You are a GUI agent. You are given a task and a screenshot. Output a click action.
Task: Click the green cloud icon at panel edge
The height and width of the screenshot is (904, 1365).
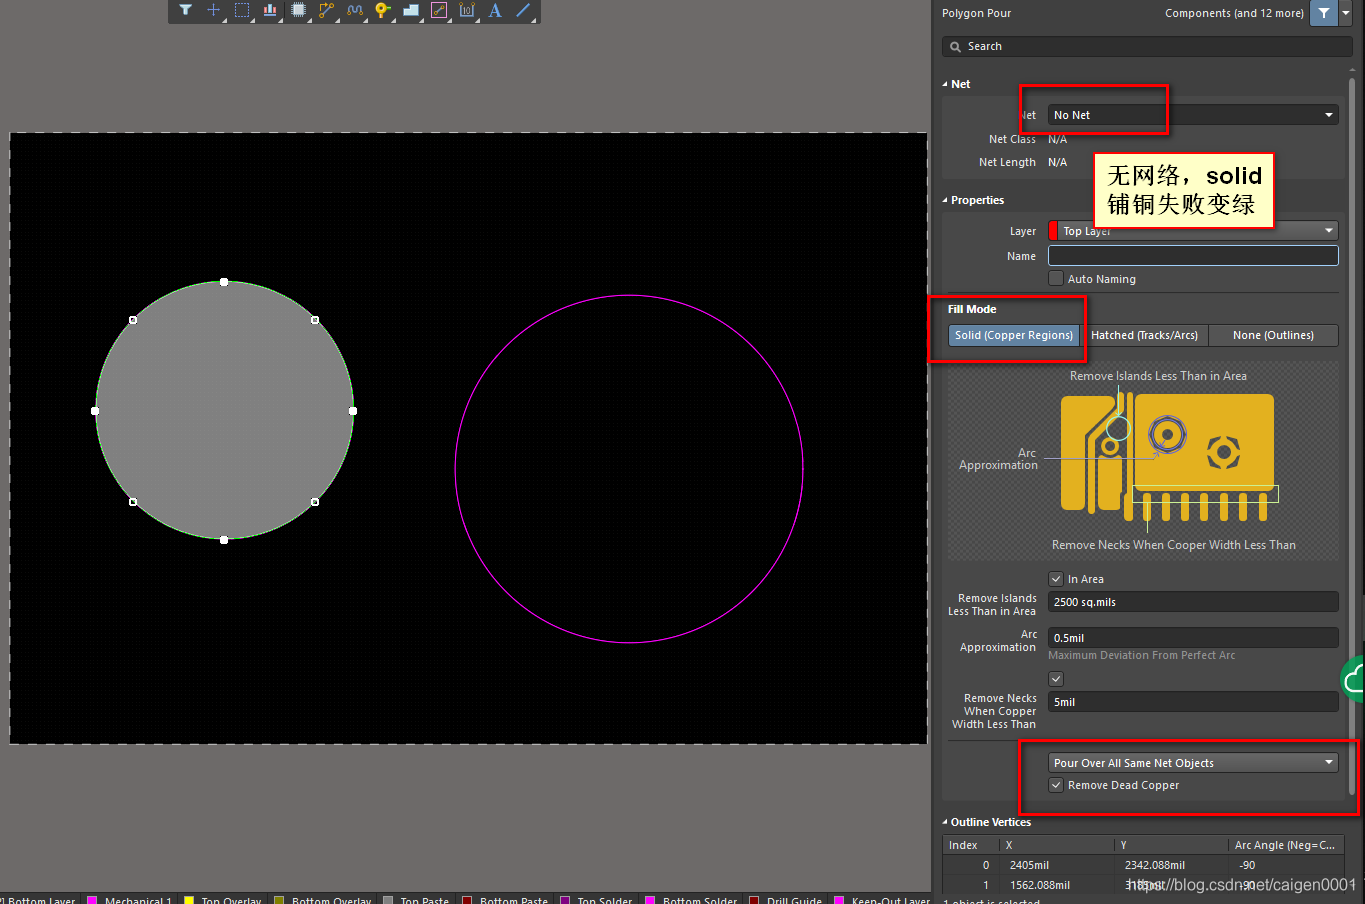[1353, 680]
